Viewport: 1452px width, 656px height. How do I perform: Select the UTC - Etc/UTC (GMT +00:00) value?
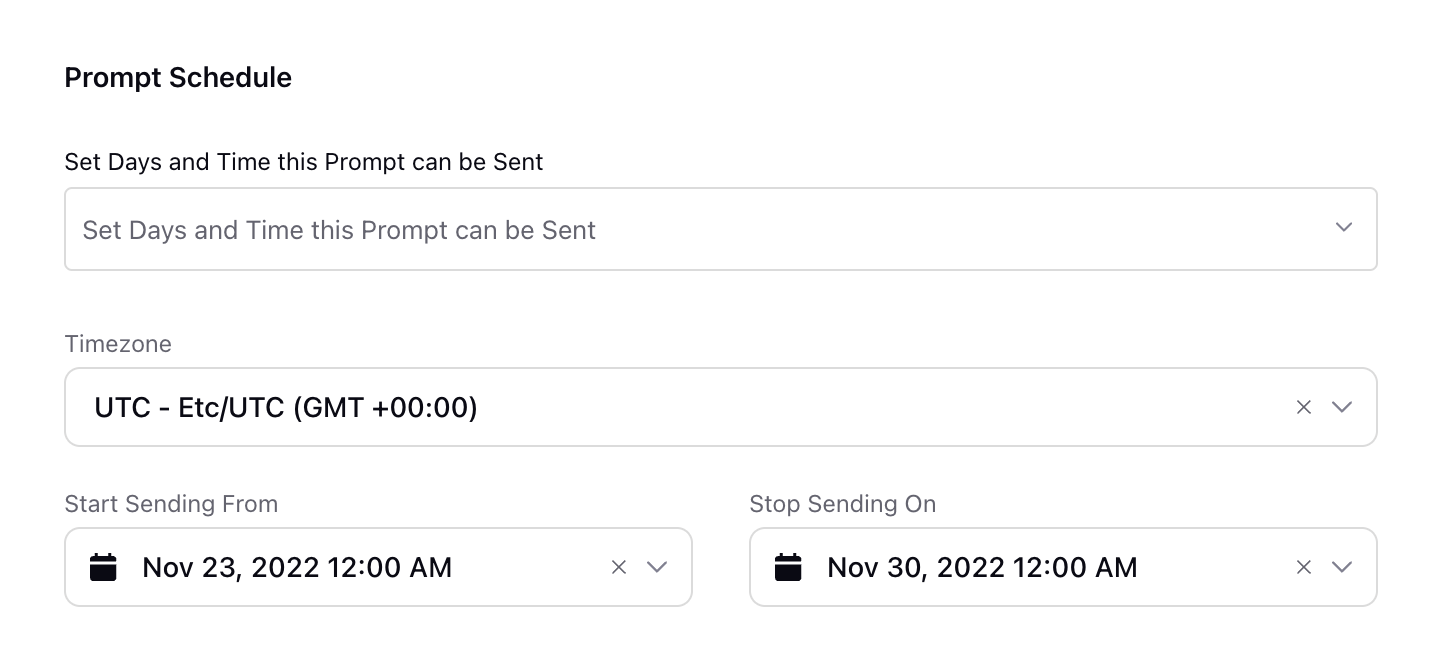tap(286, 408)
